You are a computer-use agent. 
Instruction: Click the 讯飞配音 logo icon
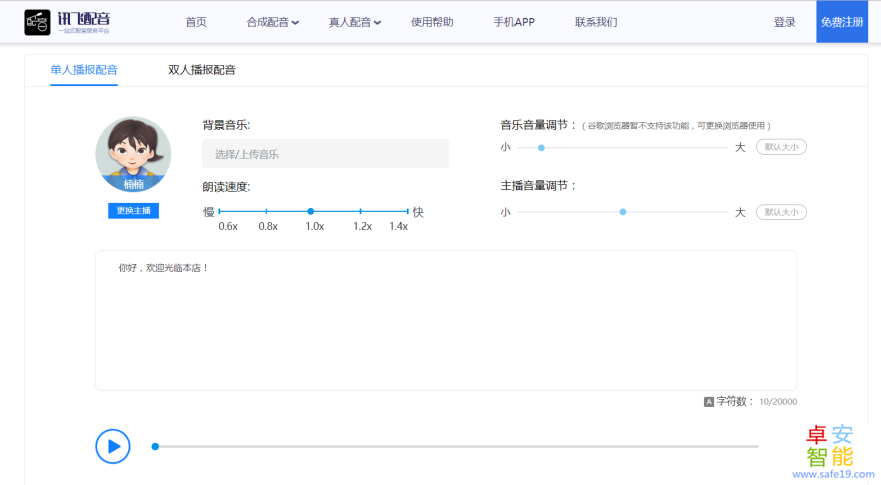pos(38,21)
